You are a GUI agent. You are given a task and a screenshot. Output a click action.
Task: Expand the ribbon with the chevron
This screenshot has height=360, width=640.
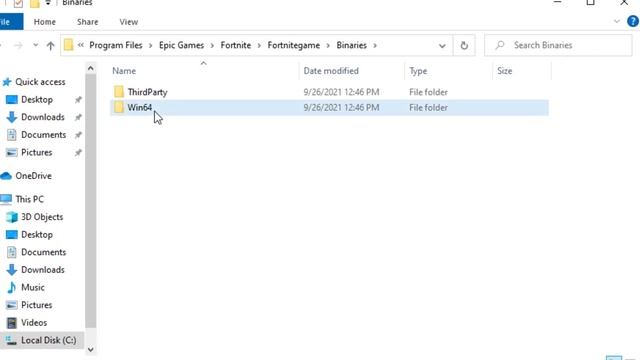(x=617, y=21)
